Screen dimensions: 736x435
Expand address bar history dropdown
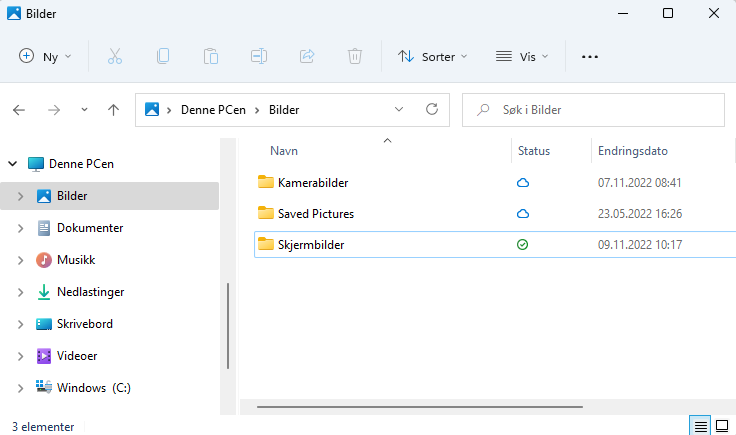(x=399, y=109)
